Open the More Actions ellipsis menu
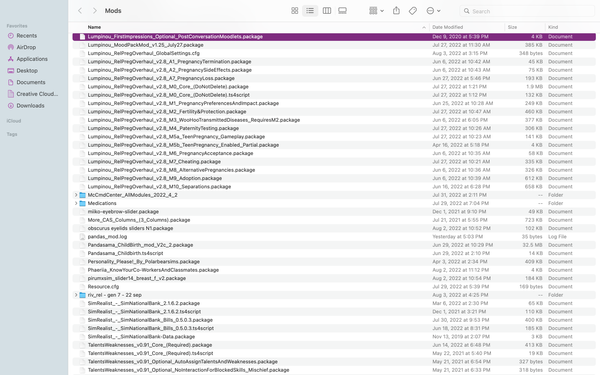 433,11
